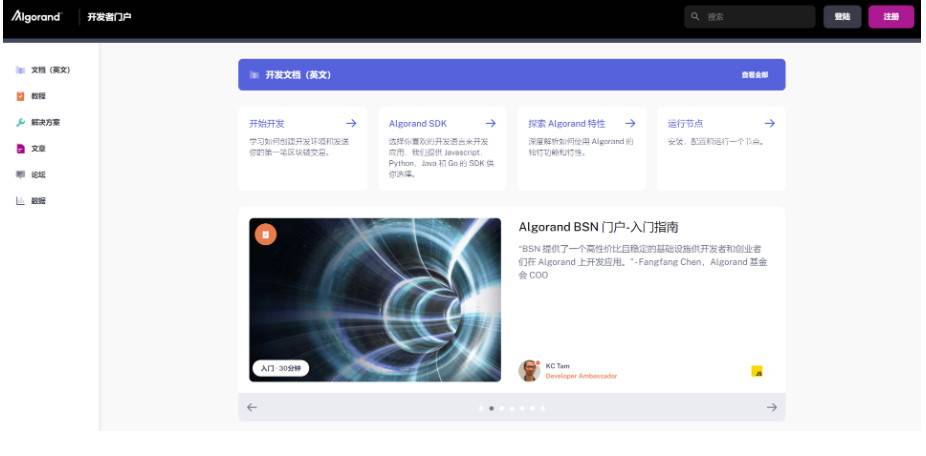
Task: Open the Algorand BSN 门户-入门指南 title
Action: [598, 227]
